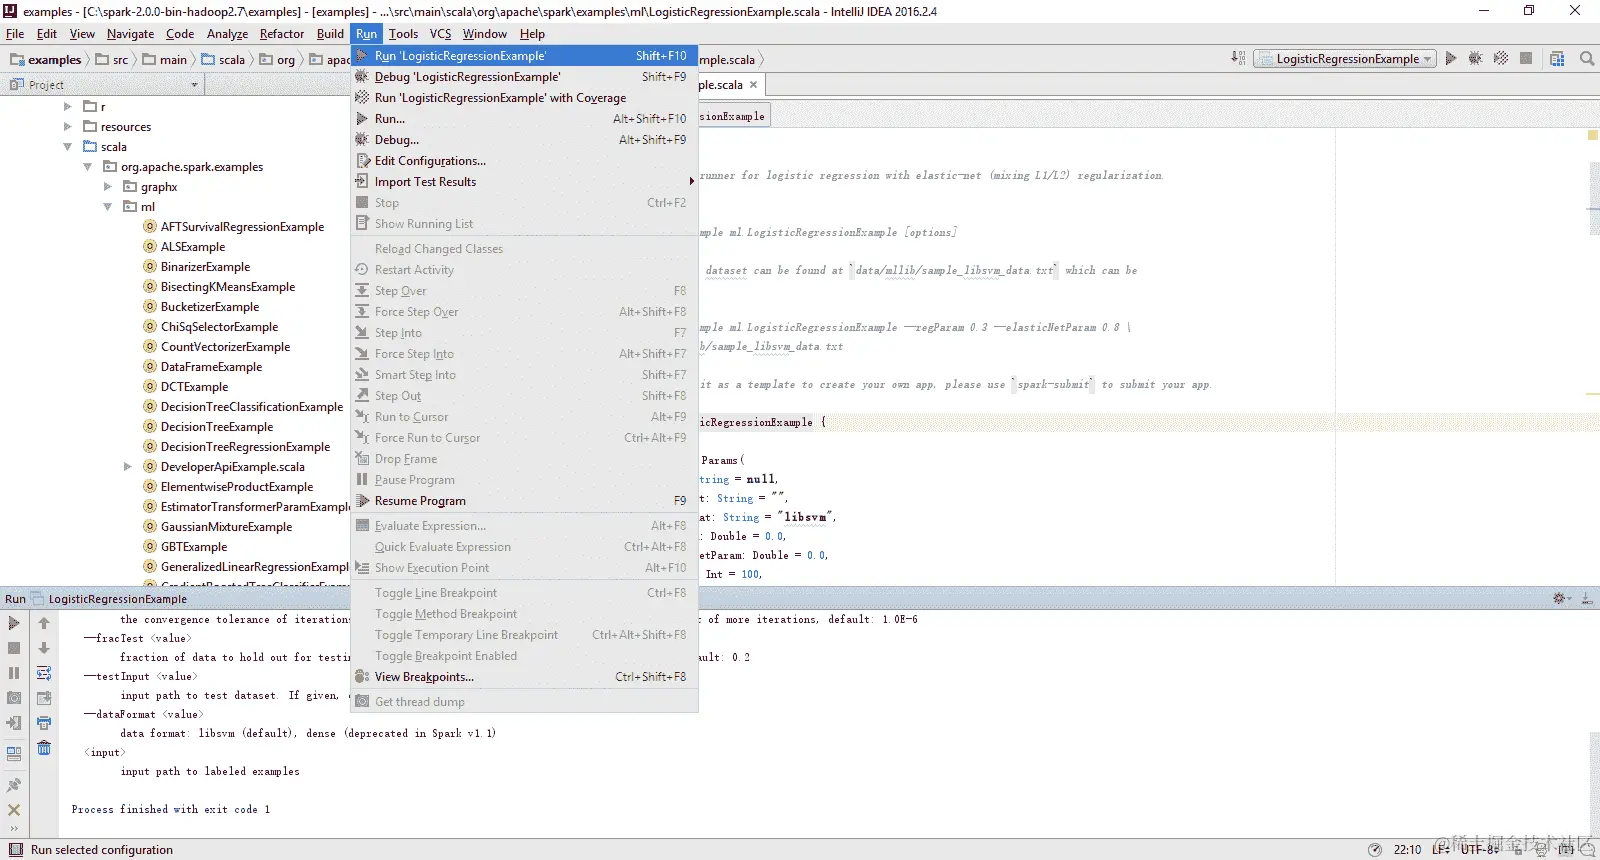Image resolution: width=1600 pixels, height=860 pixels.
Task: Click Restore Layout icon in Run panel
Action: (x=14, y=753)
